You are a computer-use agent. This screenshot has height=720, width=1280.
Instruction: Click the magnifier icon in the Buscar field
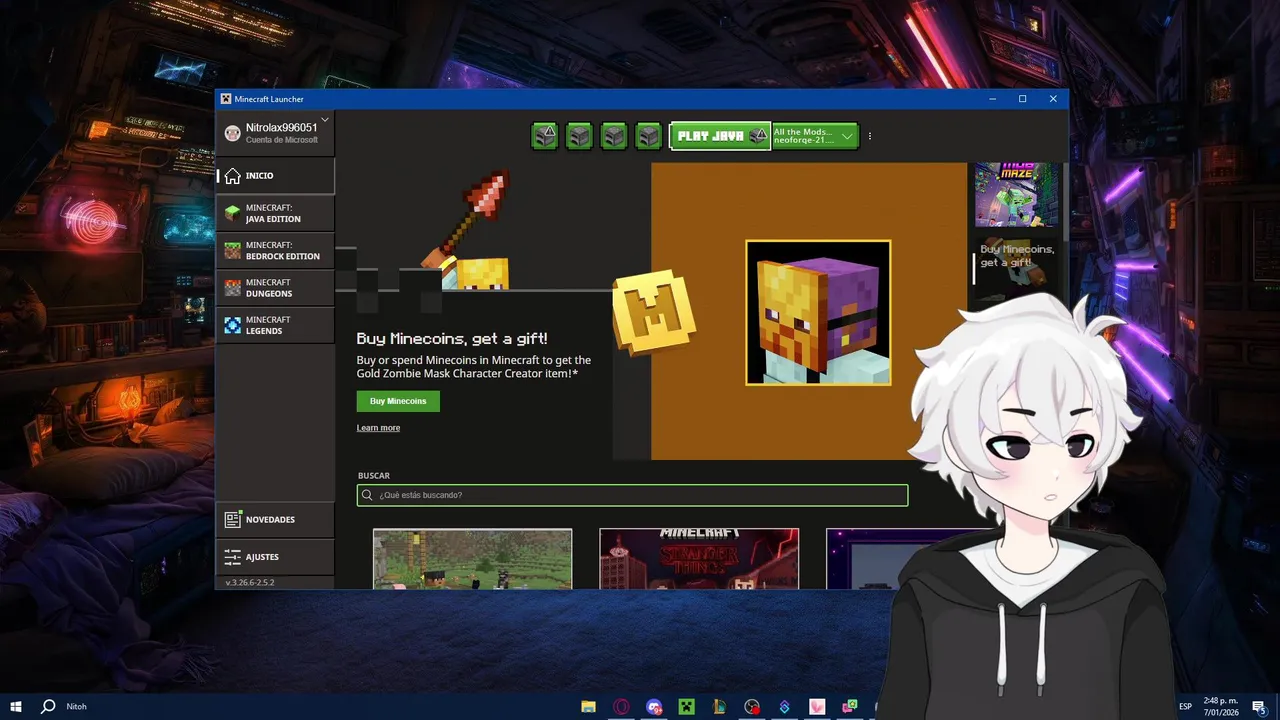(x=368, y=495)
